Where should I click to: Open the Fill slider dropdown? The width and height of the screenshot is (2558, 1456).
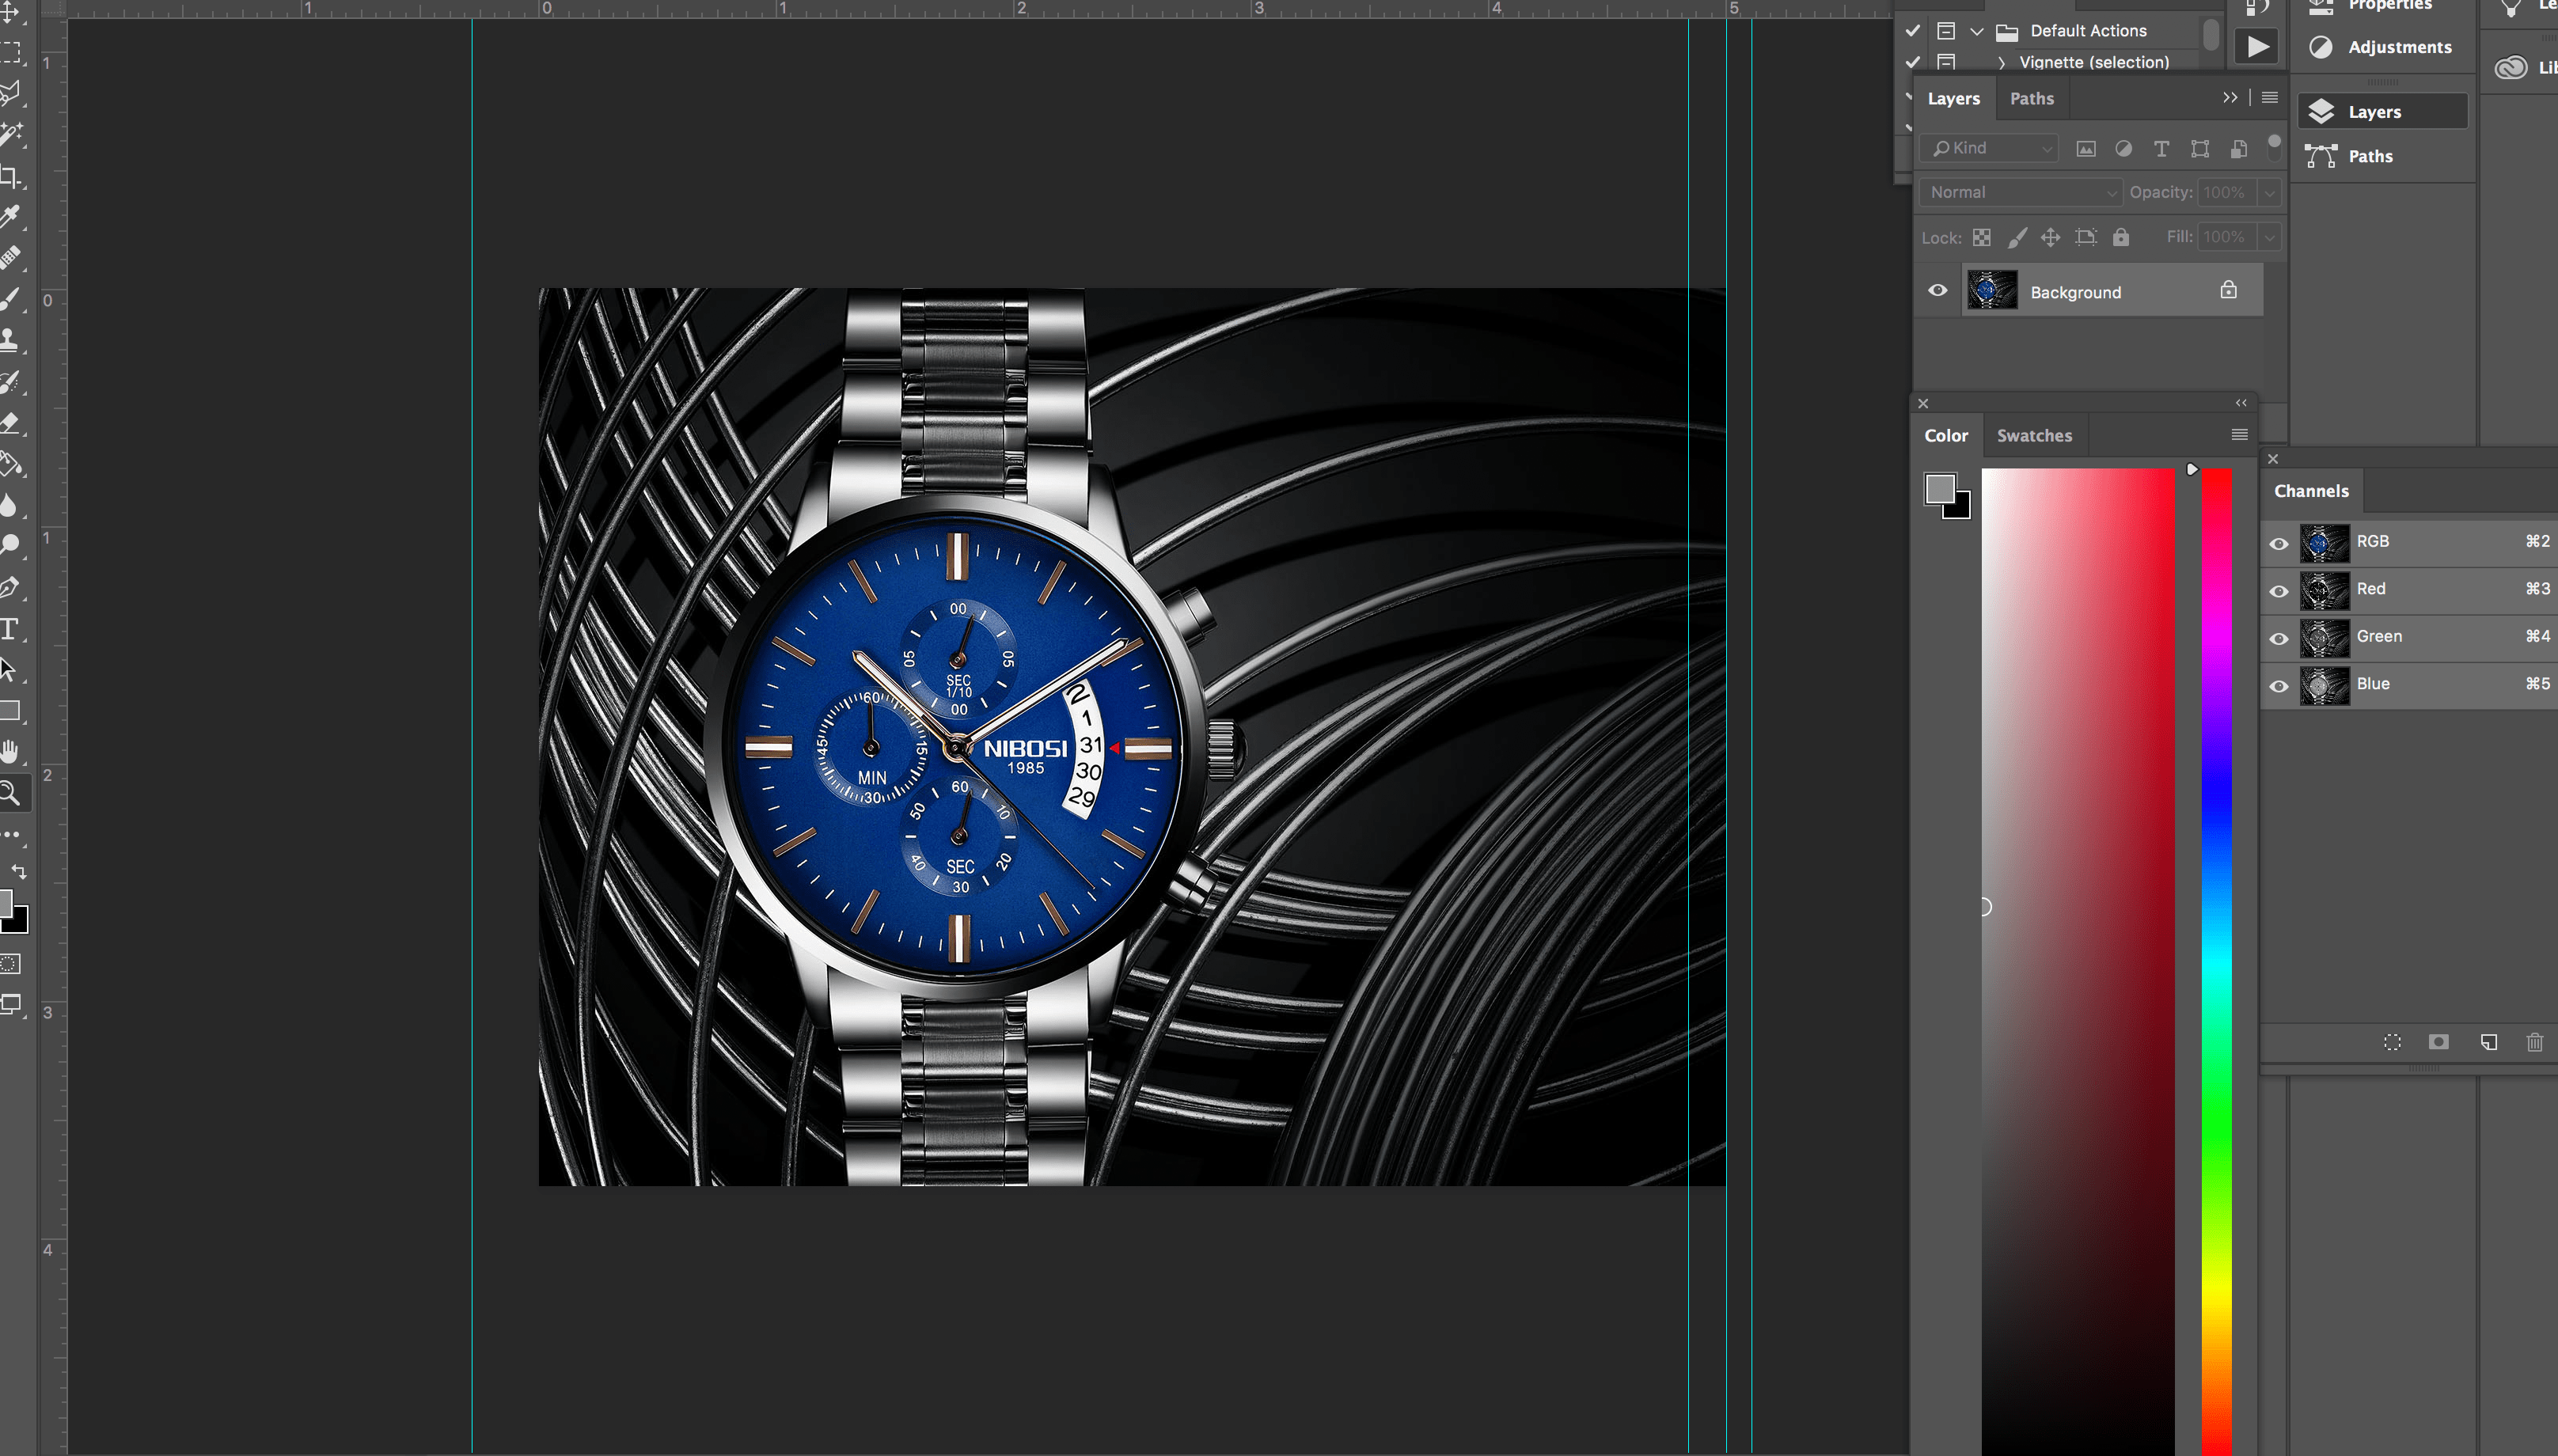pos(2269,237)
